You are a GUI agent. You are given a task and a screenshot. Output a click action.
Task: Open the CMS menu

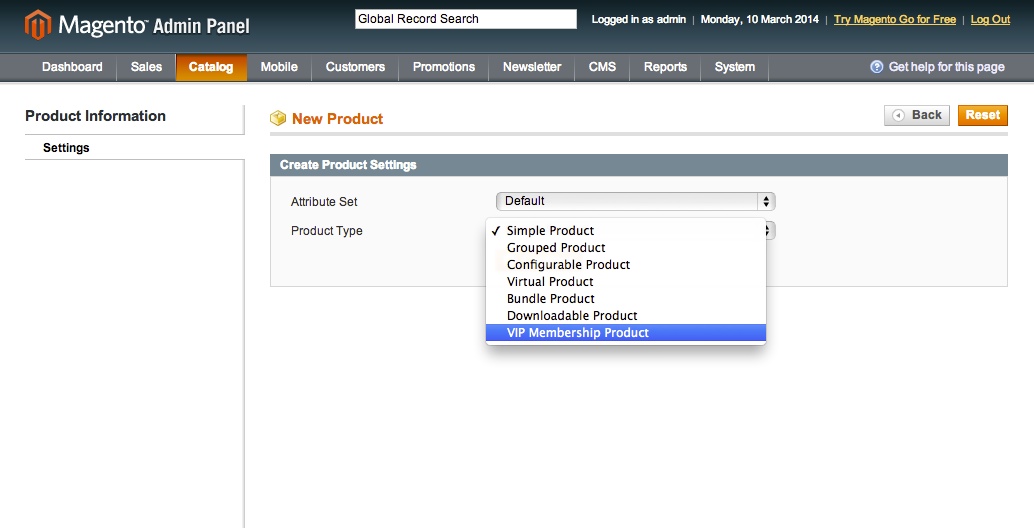[602, 67]
